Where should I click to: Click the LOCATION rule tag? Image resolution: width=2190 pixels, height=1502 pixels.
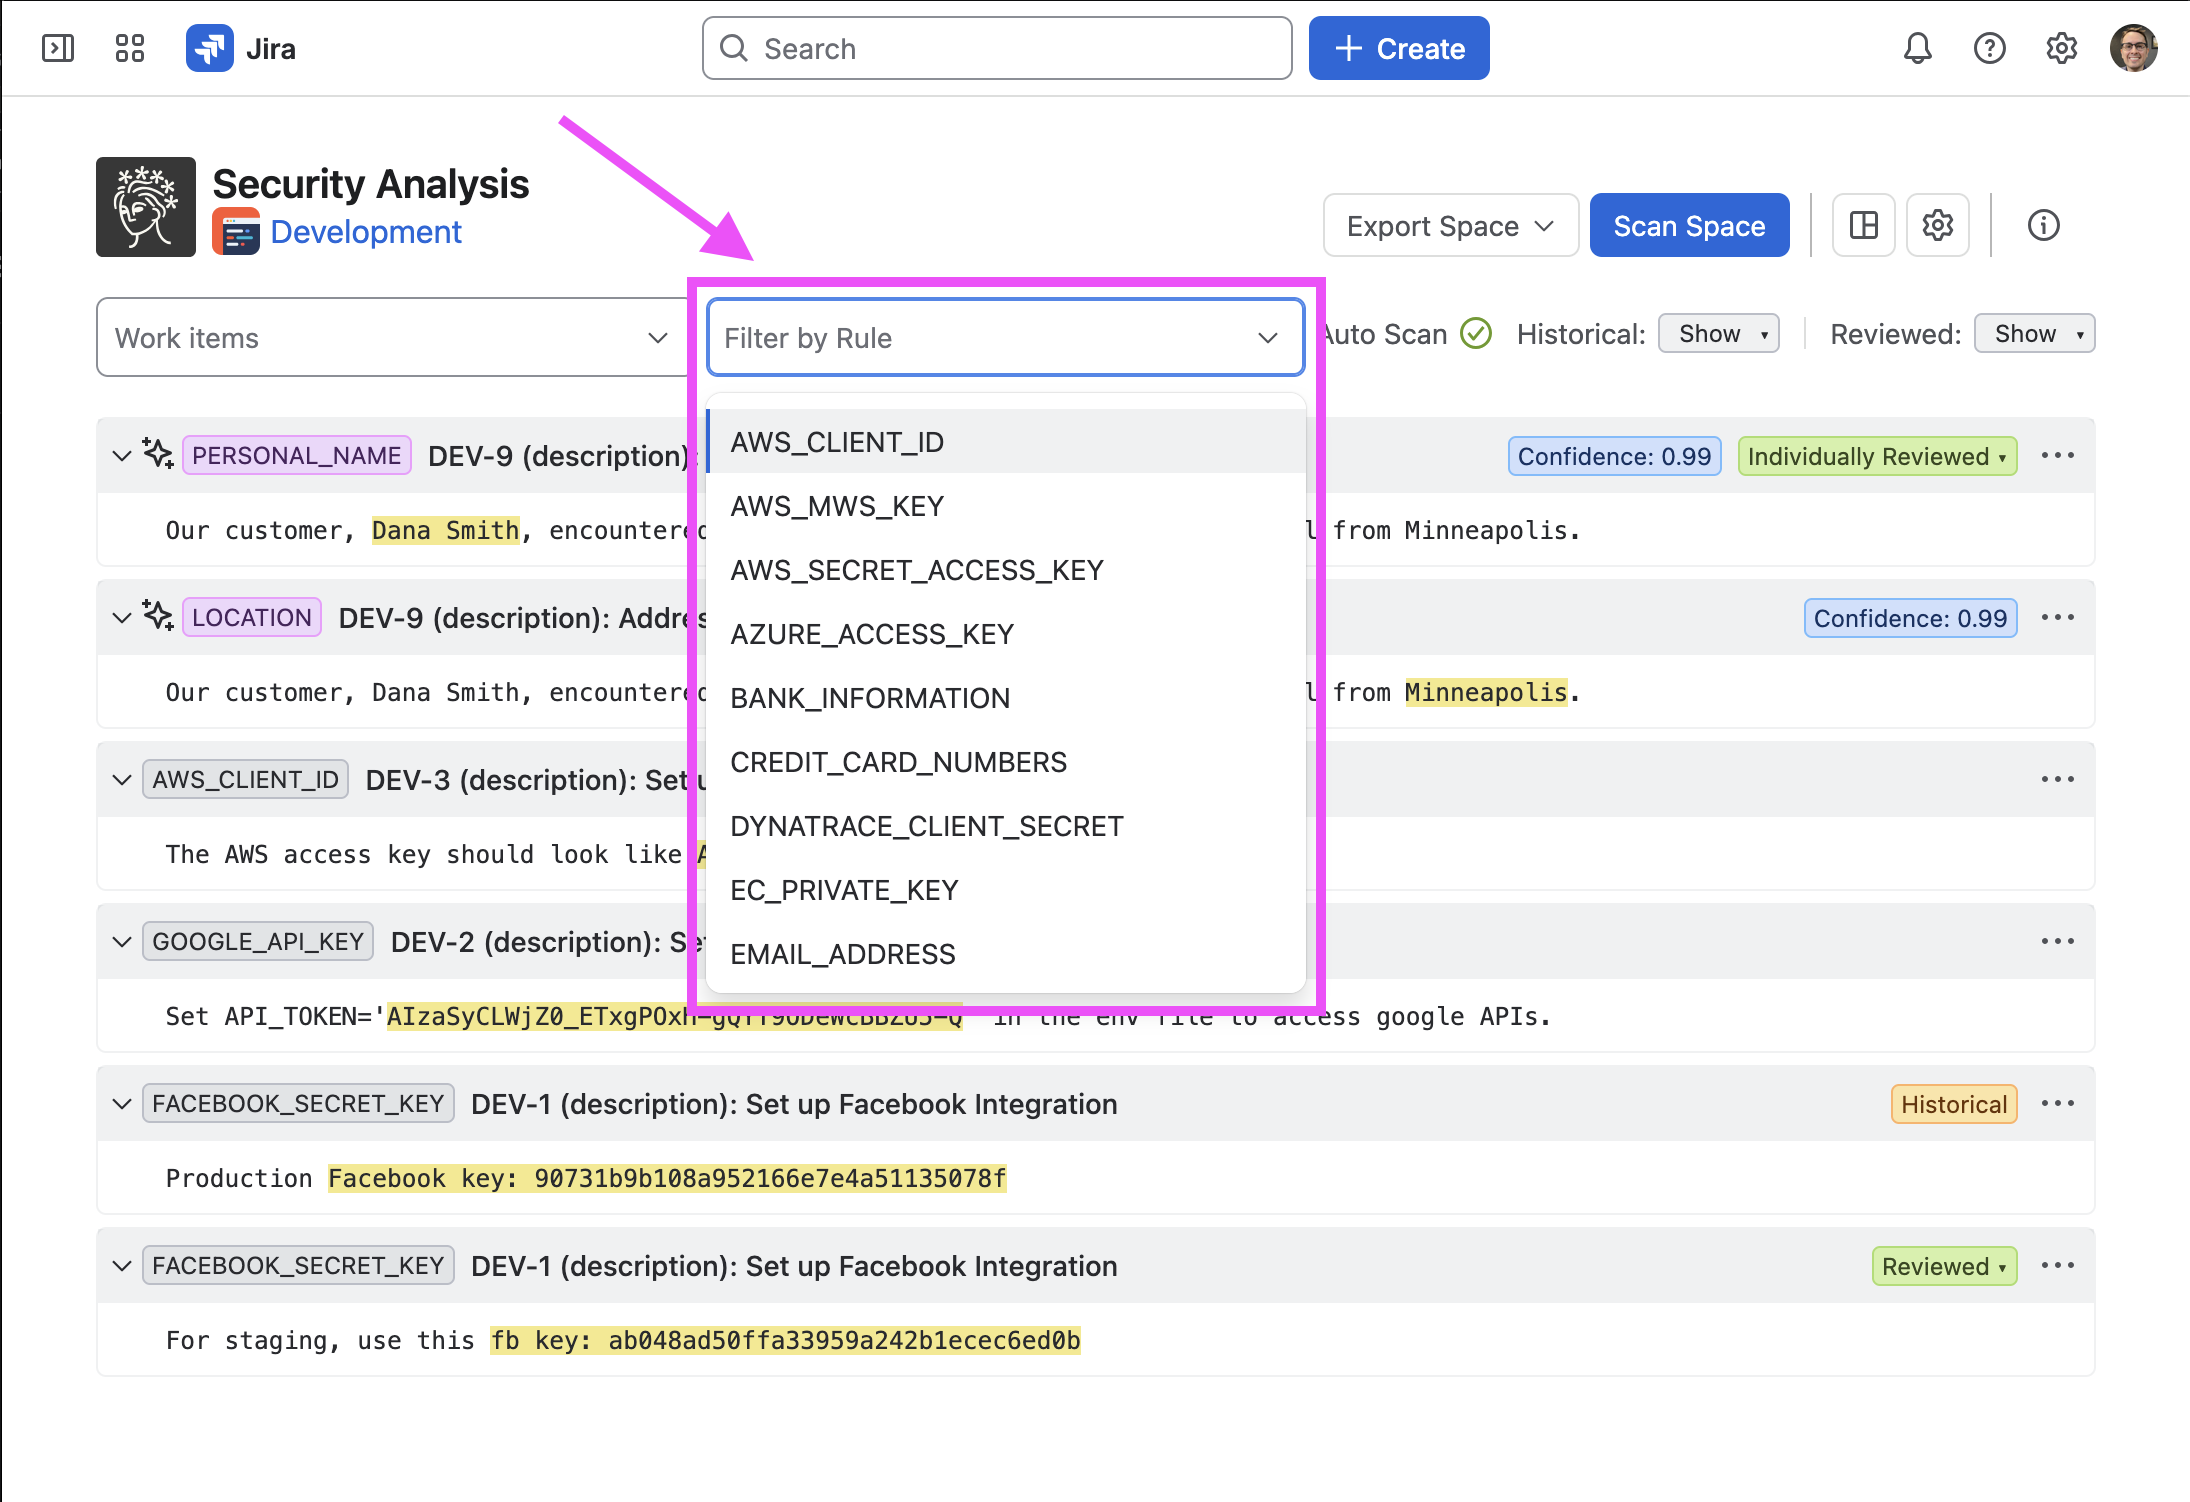pyautogui.click(x=252, y=618)
